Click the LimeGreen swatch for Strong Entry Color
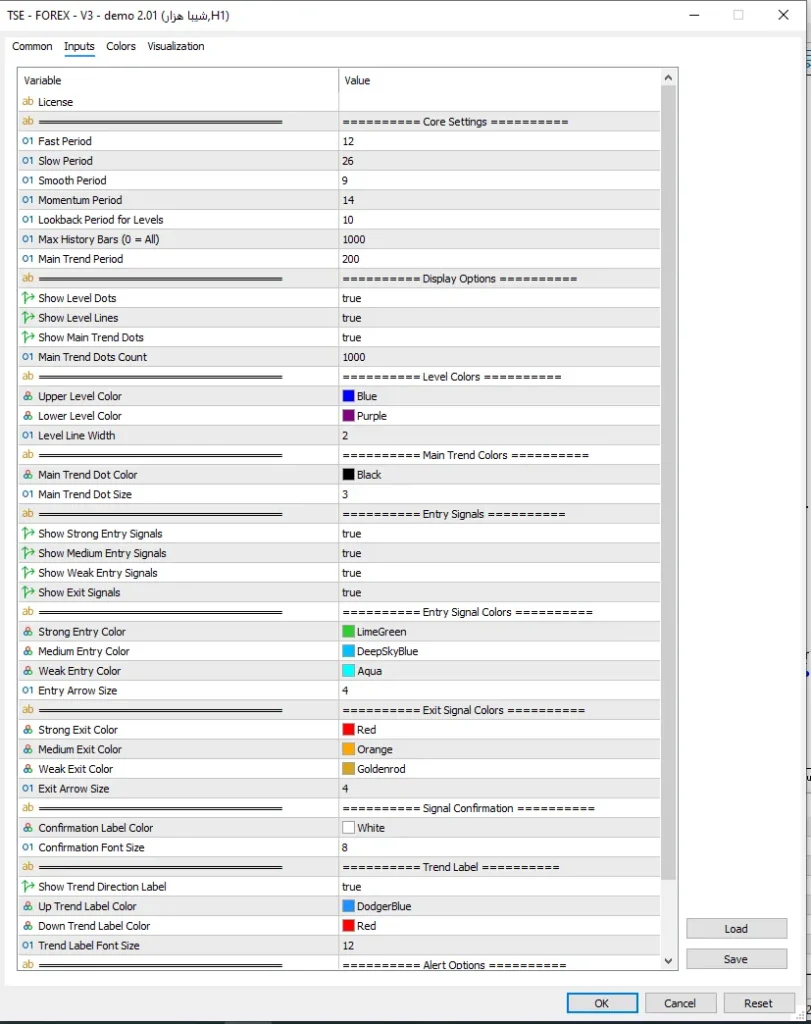This screenshot has width=811, height=1024. click(x=349, y=632)
